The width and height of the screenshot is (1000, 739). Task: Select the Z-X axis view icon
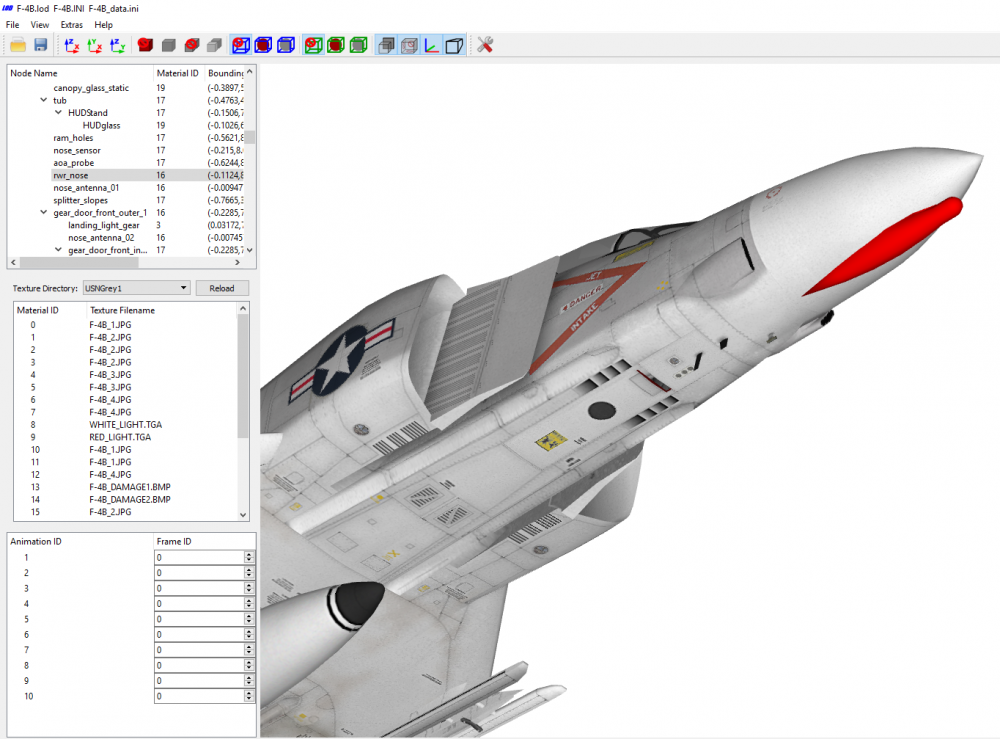(71, 45)
